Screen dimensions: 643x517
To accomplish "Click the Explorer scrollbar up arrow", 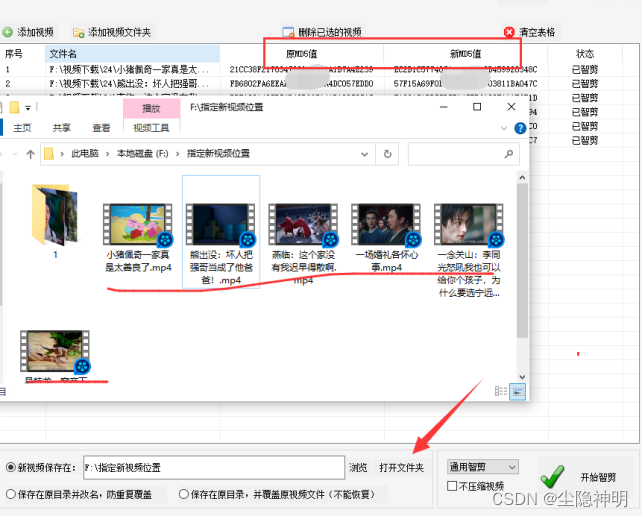I will click(522, 178).
